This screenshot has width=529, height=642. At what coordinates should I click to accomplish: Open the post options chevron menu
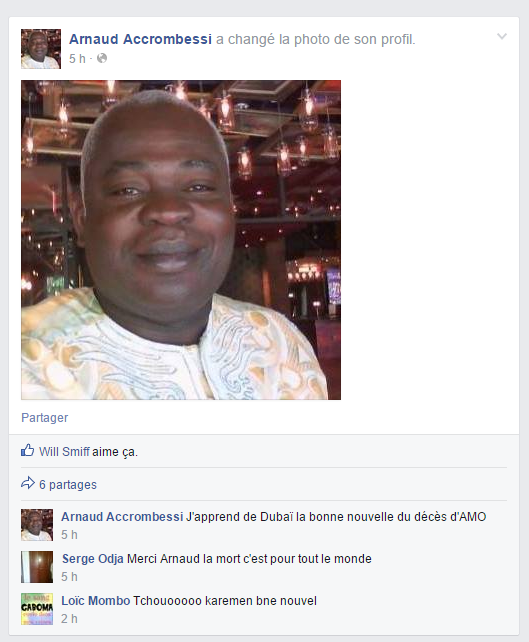point(502,37)
